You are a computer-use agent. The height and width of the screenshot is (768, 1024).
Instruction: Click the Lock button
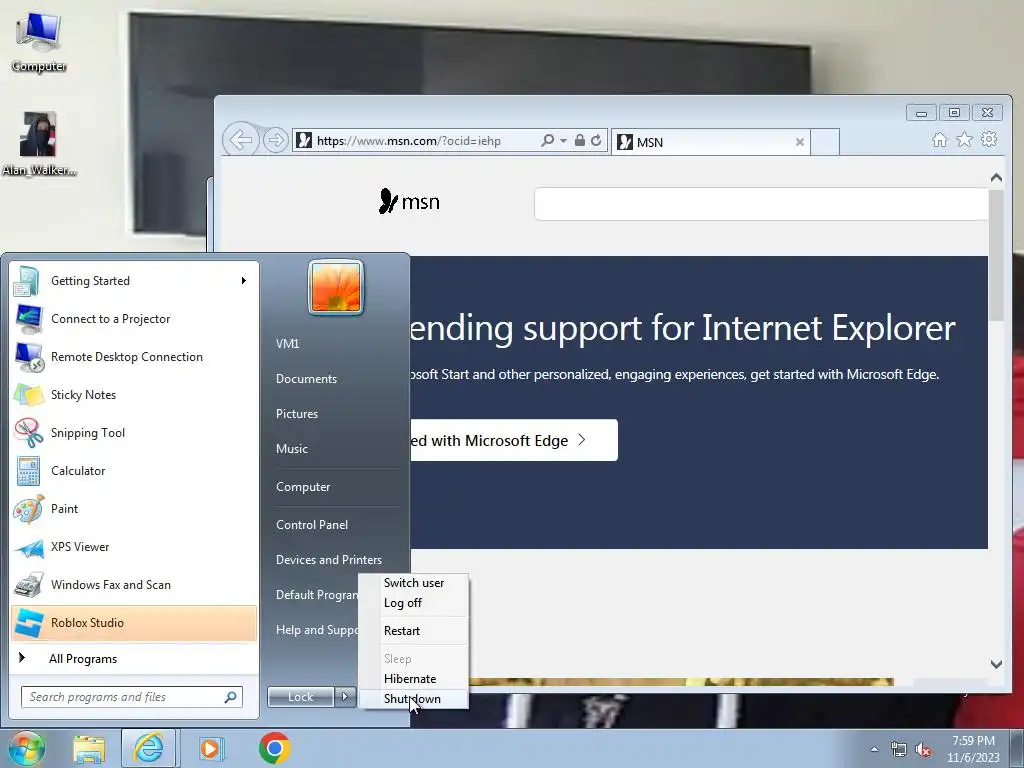tap(301, 697)
